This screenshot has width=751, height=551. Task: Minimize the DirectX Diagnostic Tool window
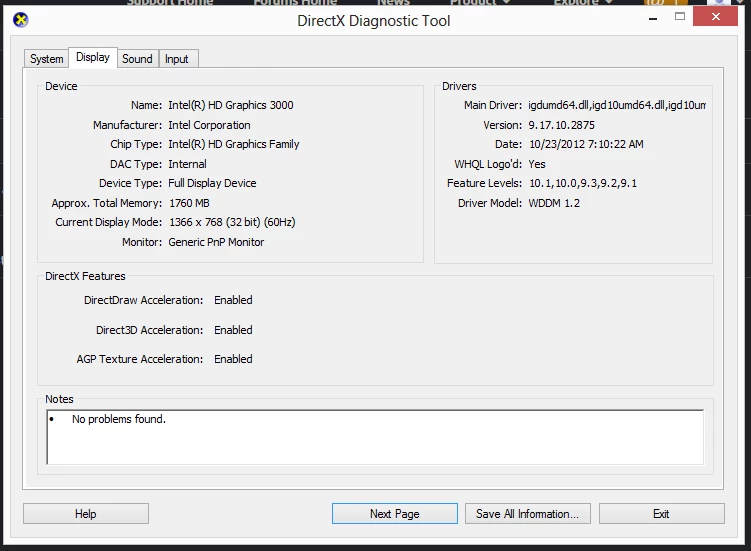tap(653, 17)
